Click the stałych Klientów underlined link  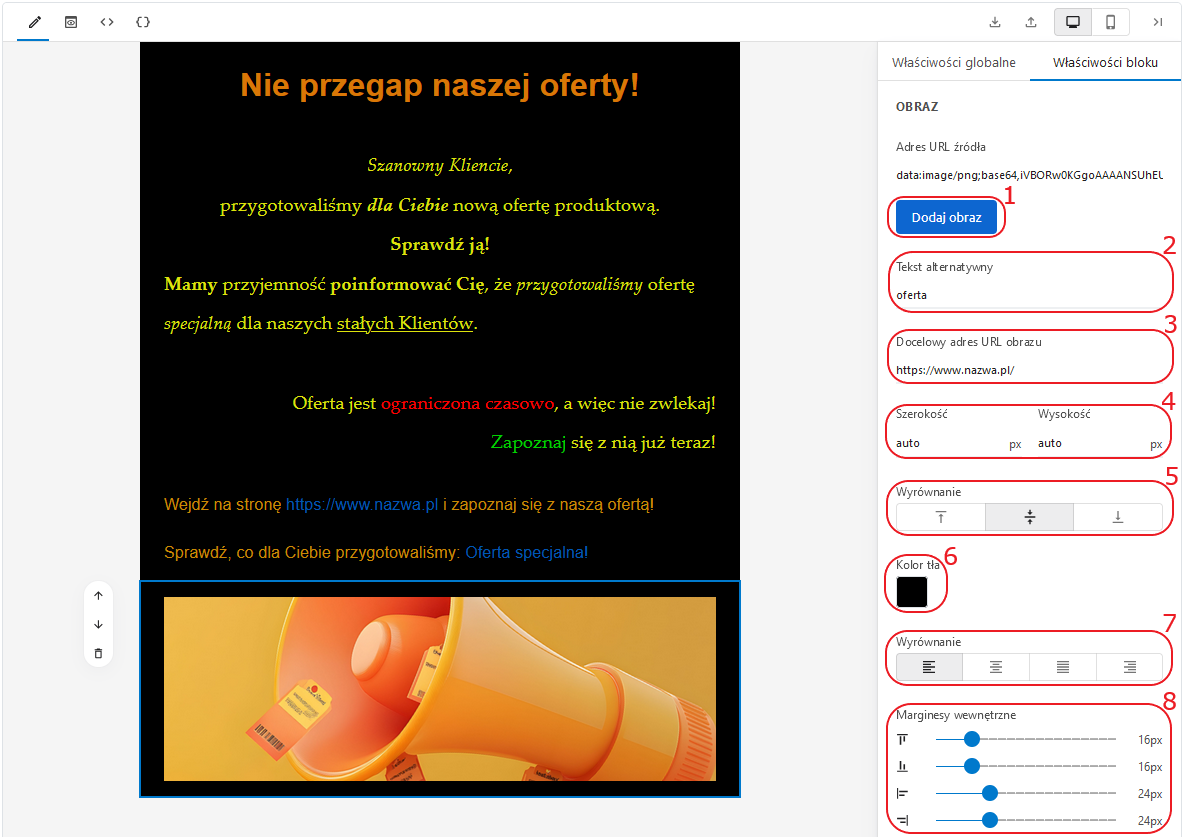point(405,323)
